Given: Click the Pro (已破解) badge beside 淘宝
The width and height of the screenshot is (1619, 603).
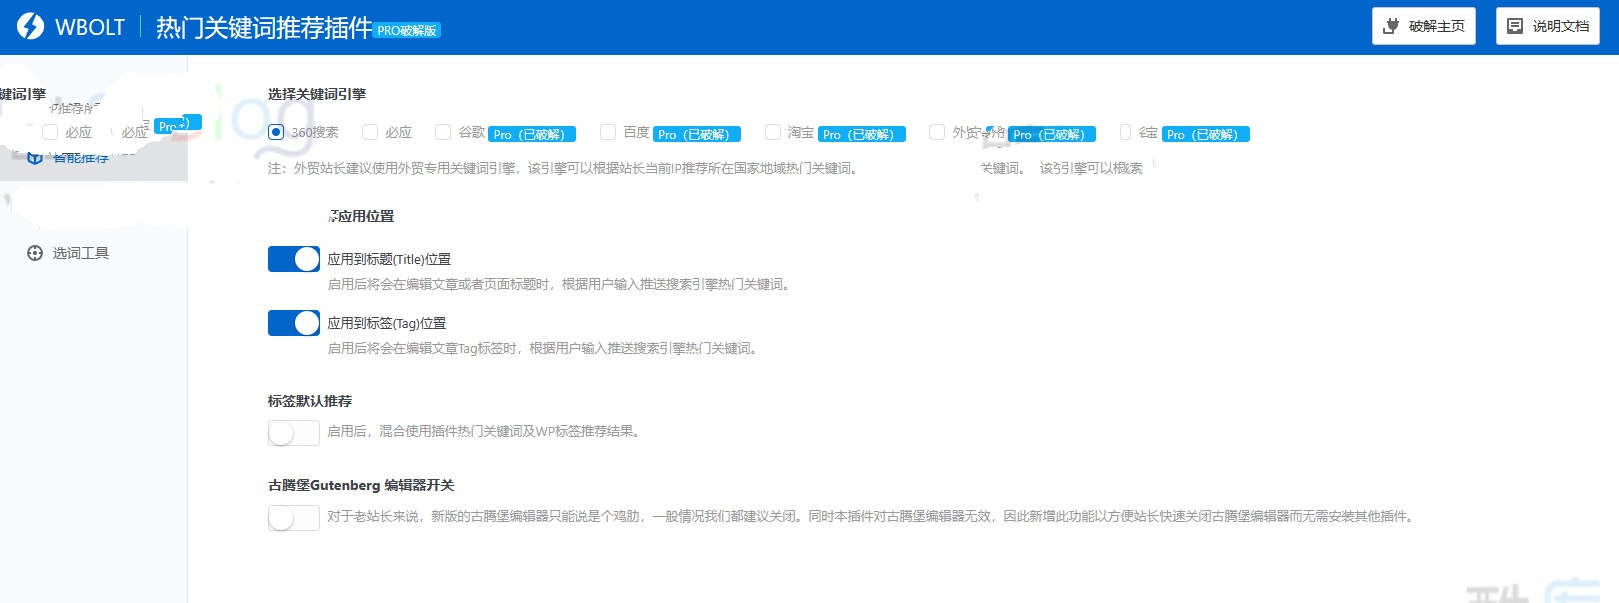Looking at the screenshot, I should (x=862, y=134).
